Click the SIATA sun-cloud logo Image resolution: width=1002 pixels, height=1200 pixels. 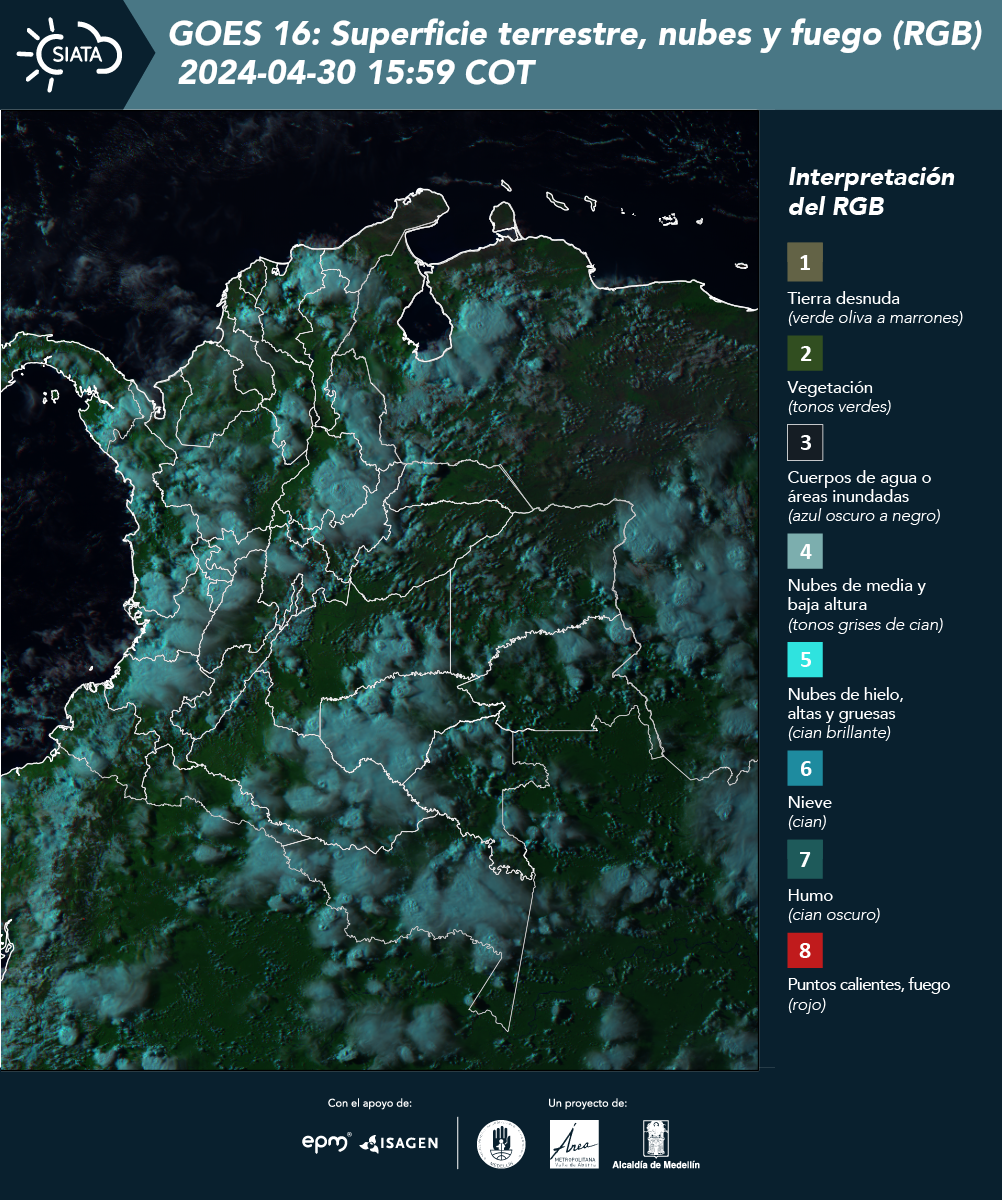pyautogui.click(x=68, y=54)
